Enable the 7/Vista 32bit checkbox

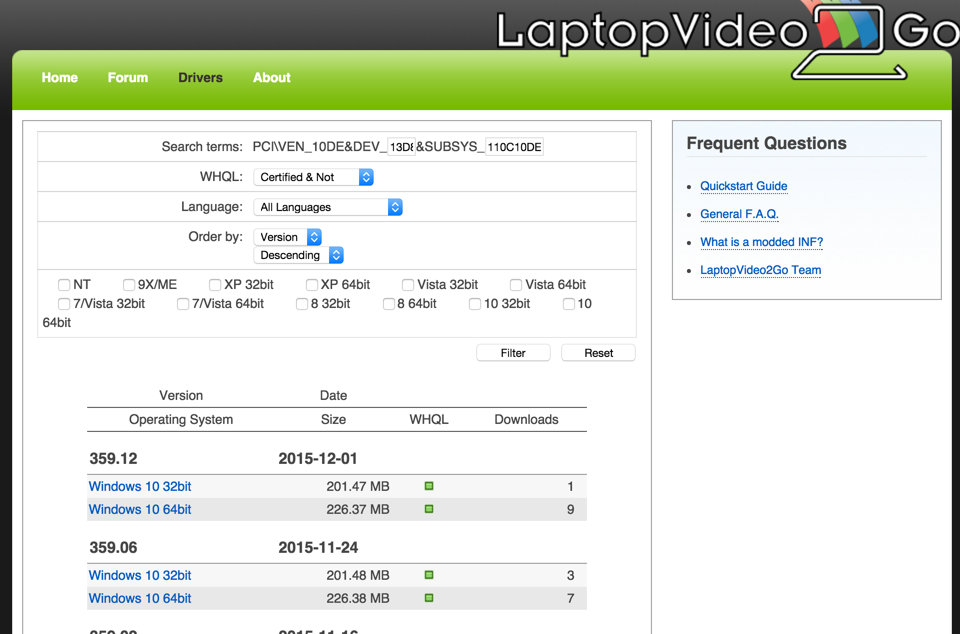[64, 304]
